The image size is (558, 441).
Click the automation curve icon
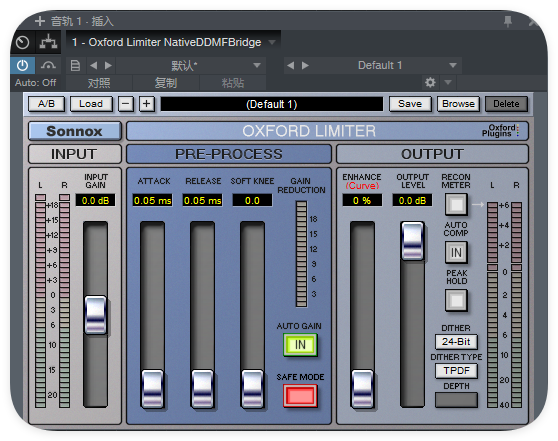tap(48, 65)
